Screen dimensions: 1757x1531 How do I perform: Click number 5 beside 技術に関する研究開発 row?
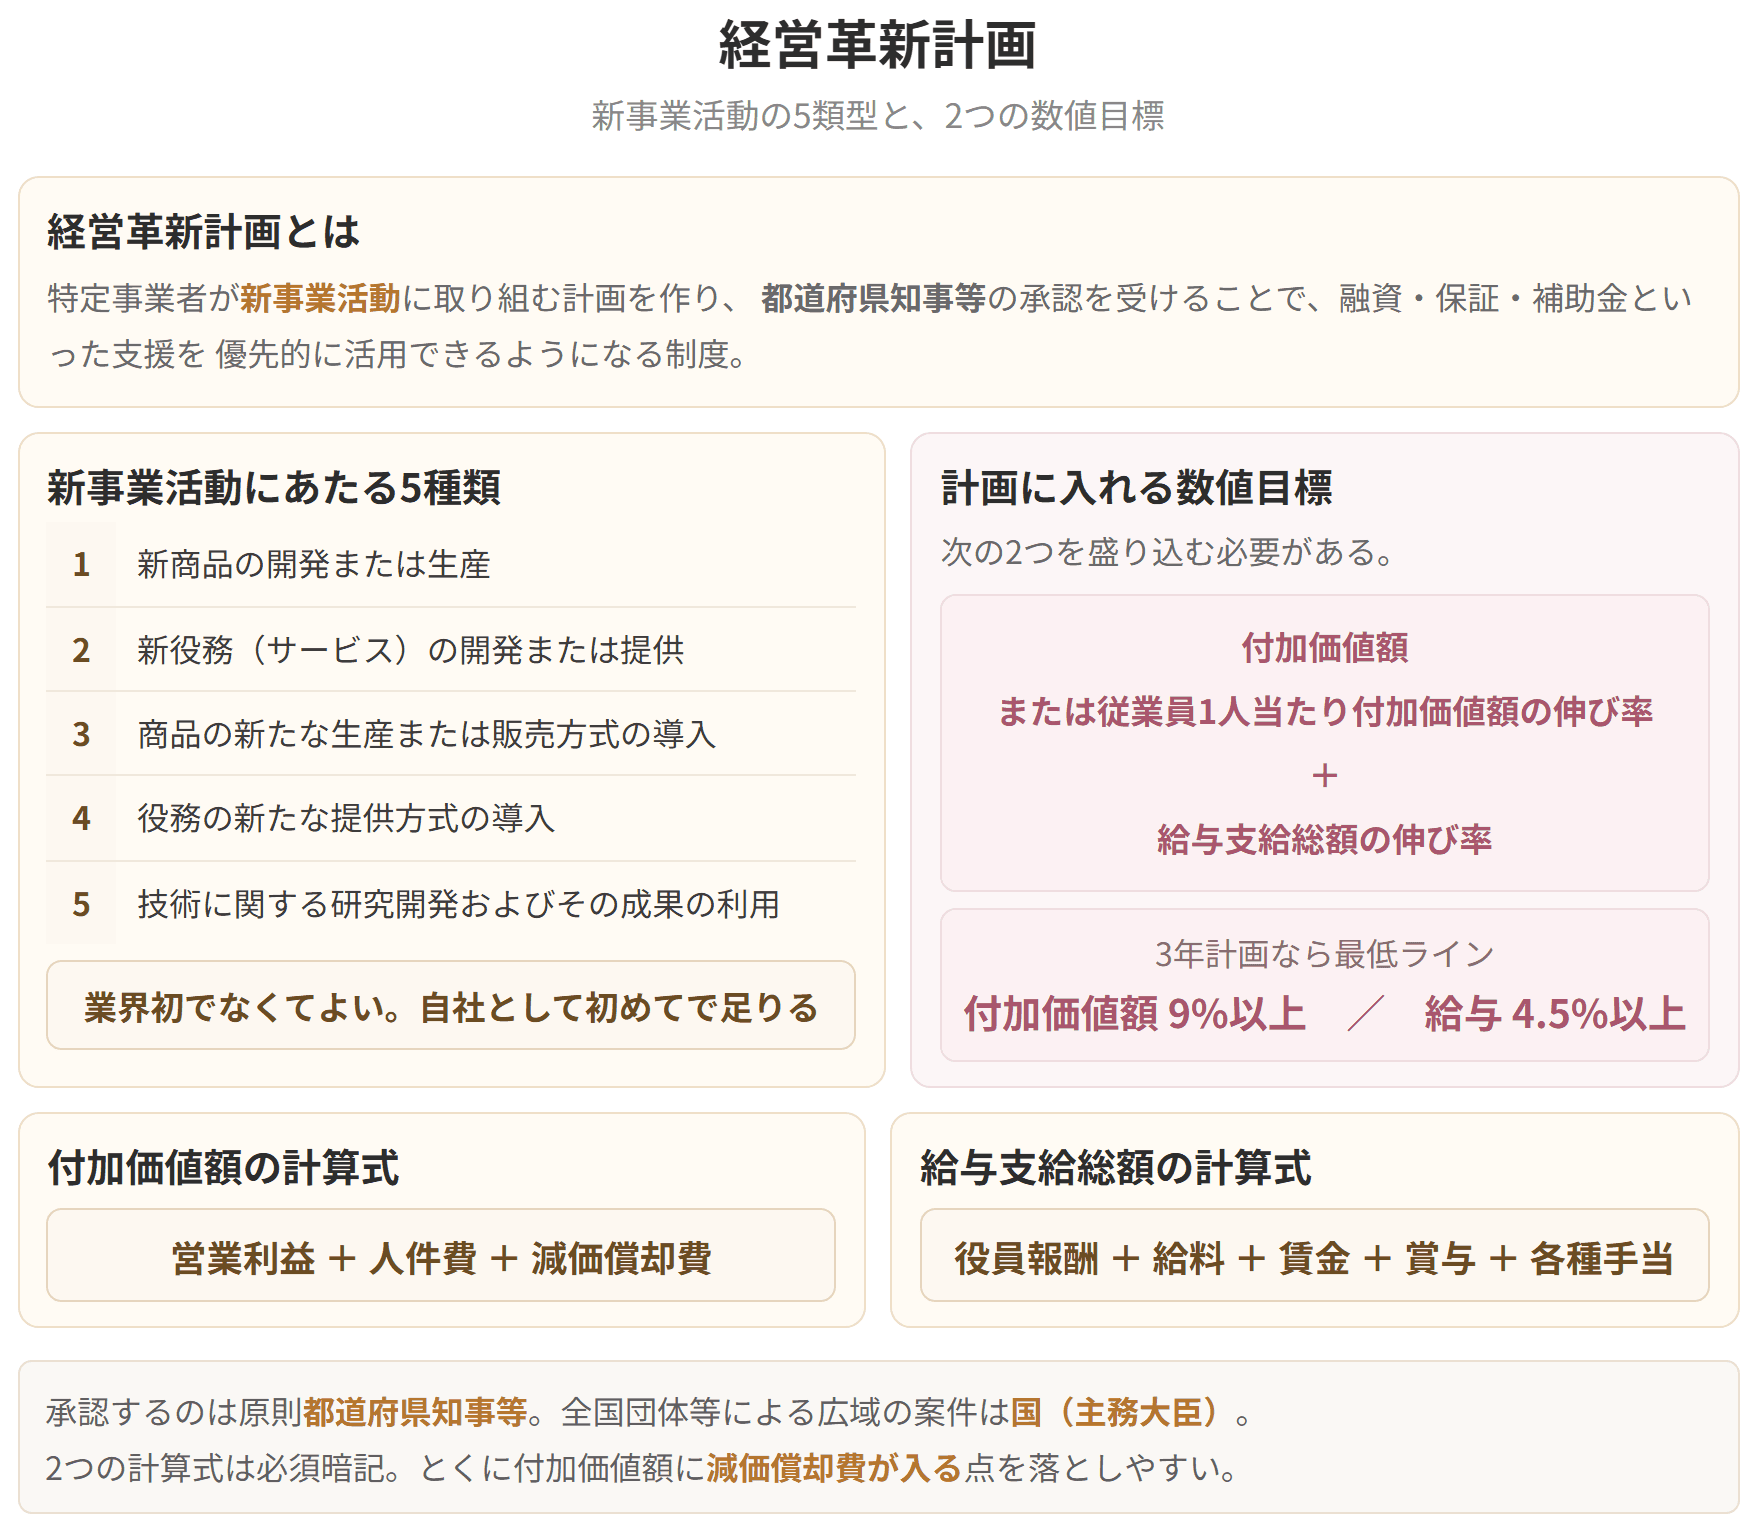pyautogui.click(x=81, y=904)
